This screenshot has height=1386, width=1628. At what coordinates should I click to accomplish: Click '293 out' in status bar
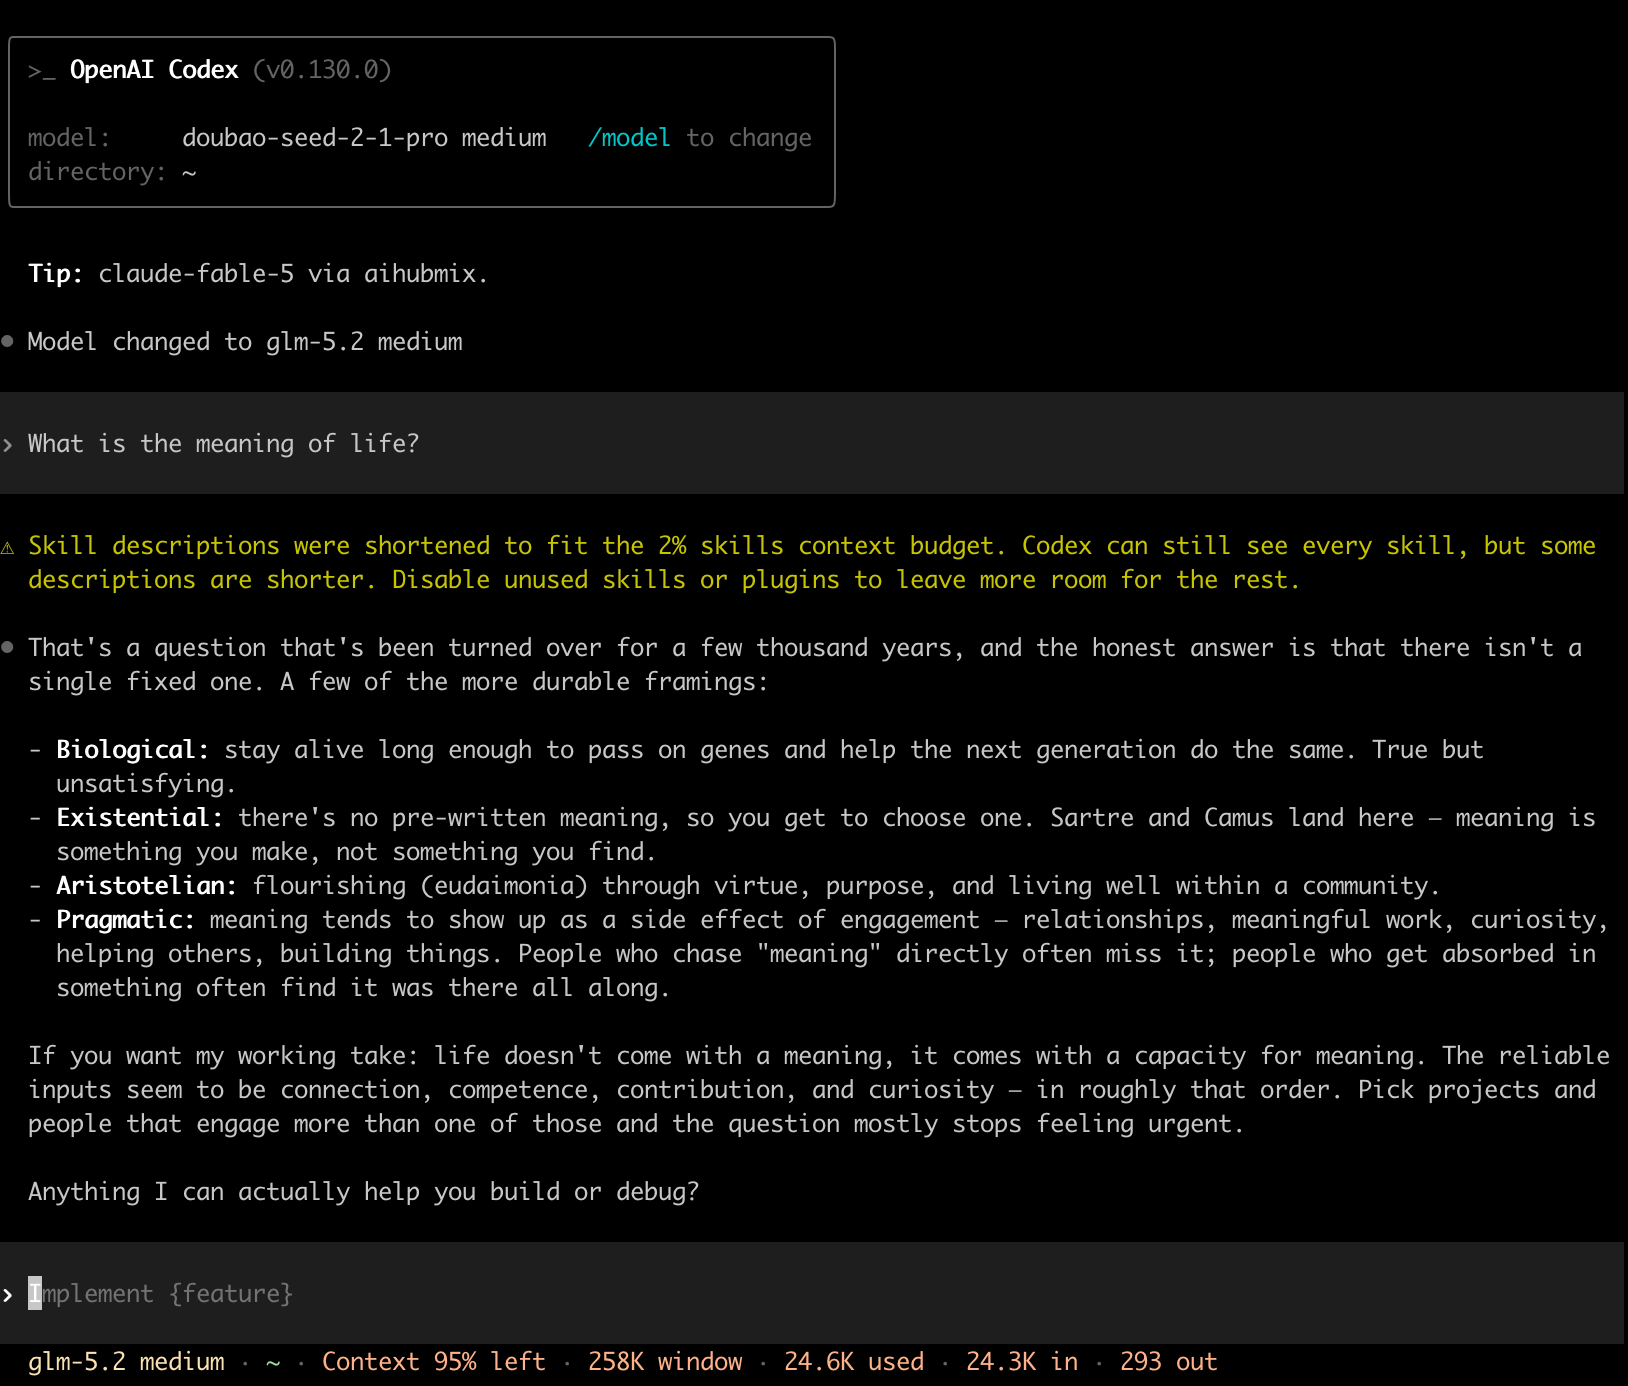coord(1168,1362)
